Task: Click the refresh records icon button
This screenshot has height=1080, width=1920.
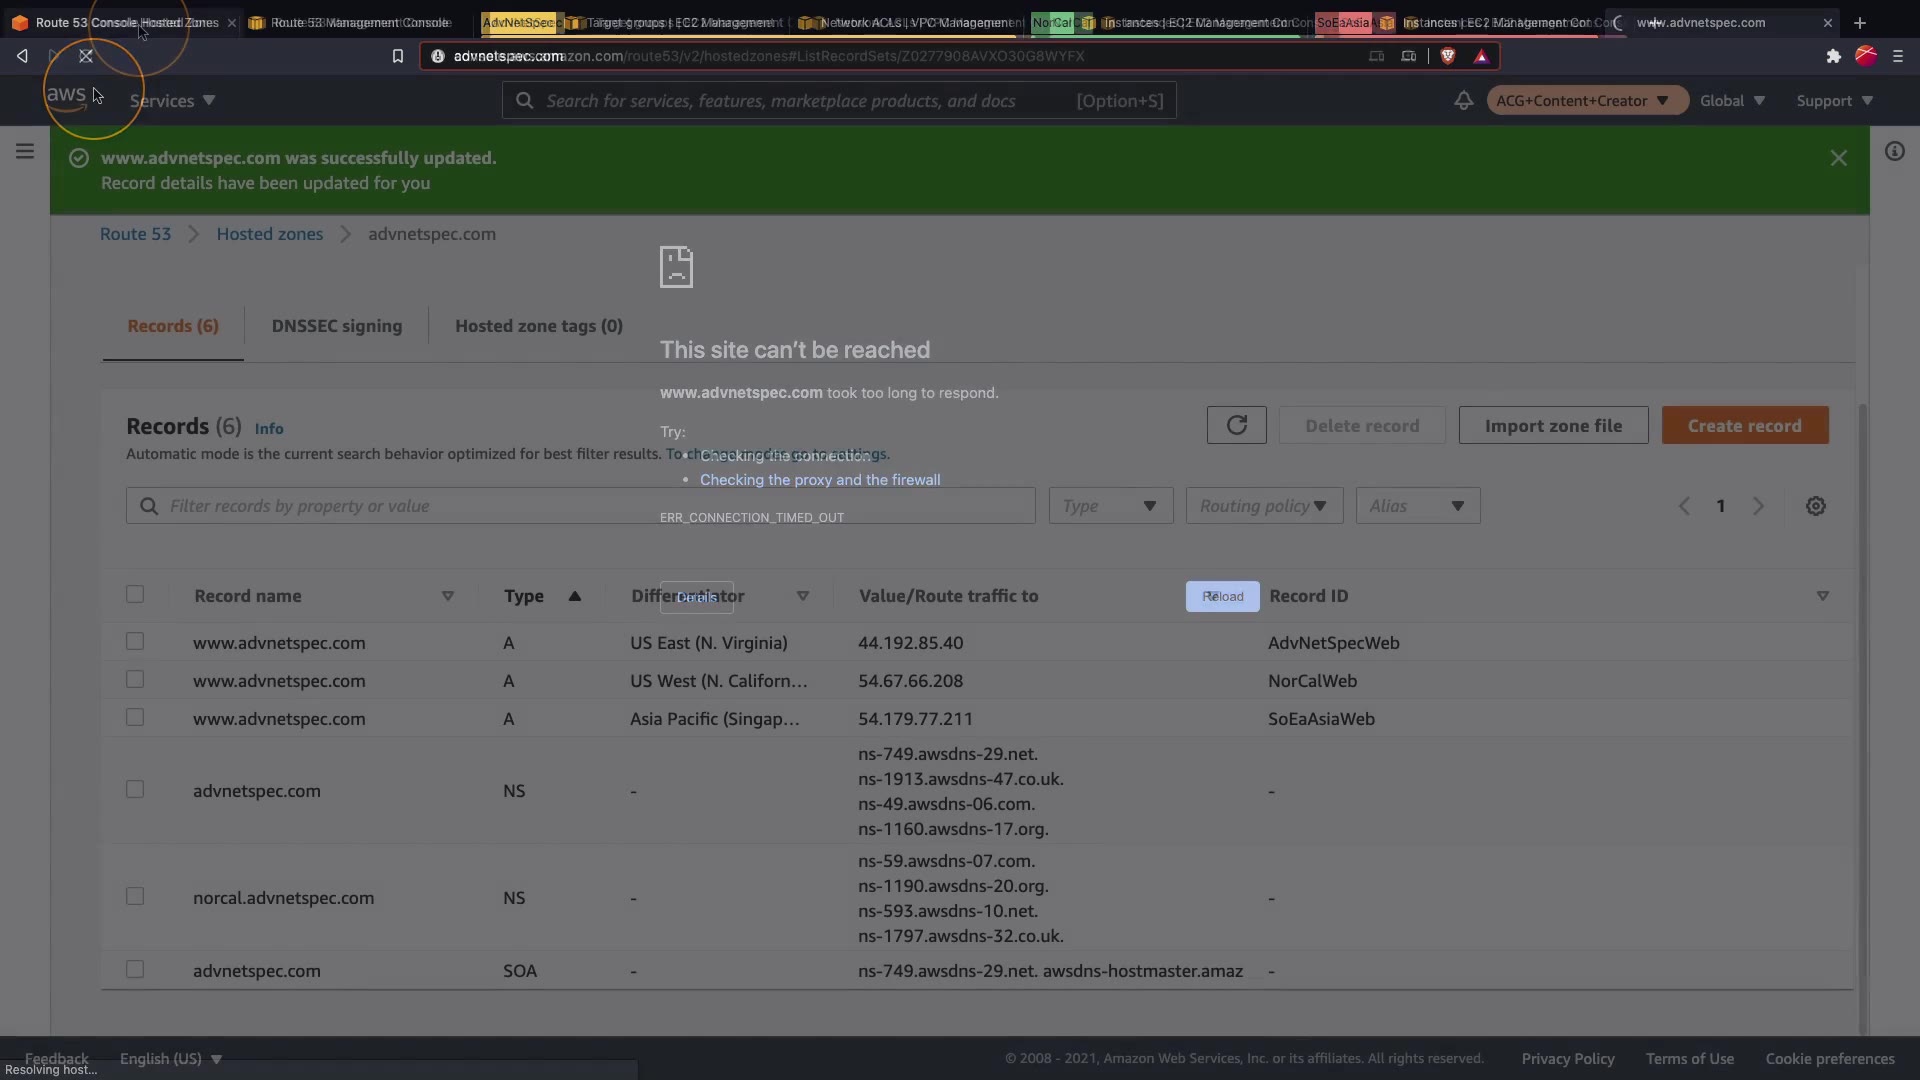Action: click(1236, 425)
